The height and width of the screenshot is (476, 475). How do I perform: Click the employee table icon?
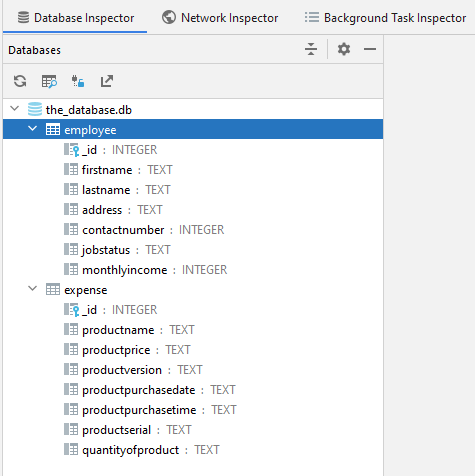53,129
